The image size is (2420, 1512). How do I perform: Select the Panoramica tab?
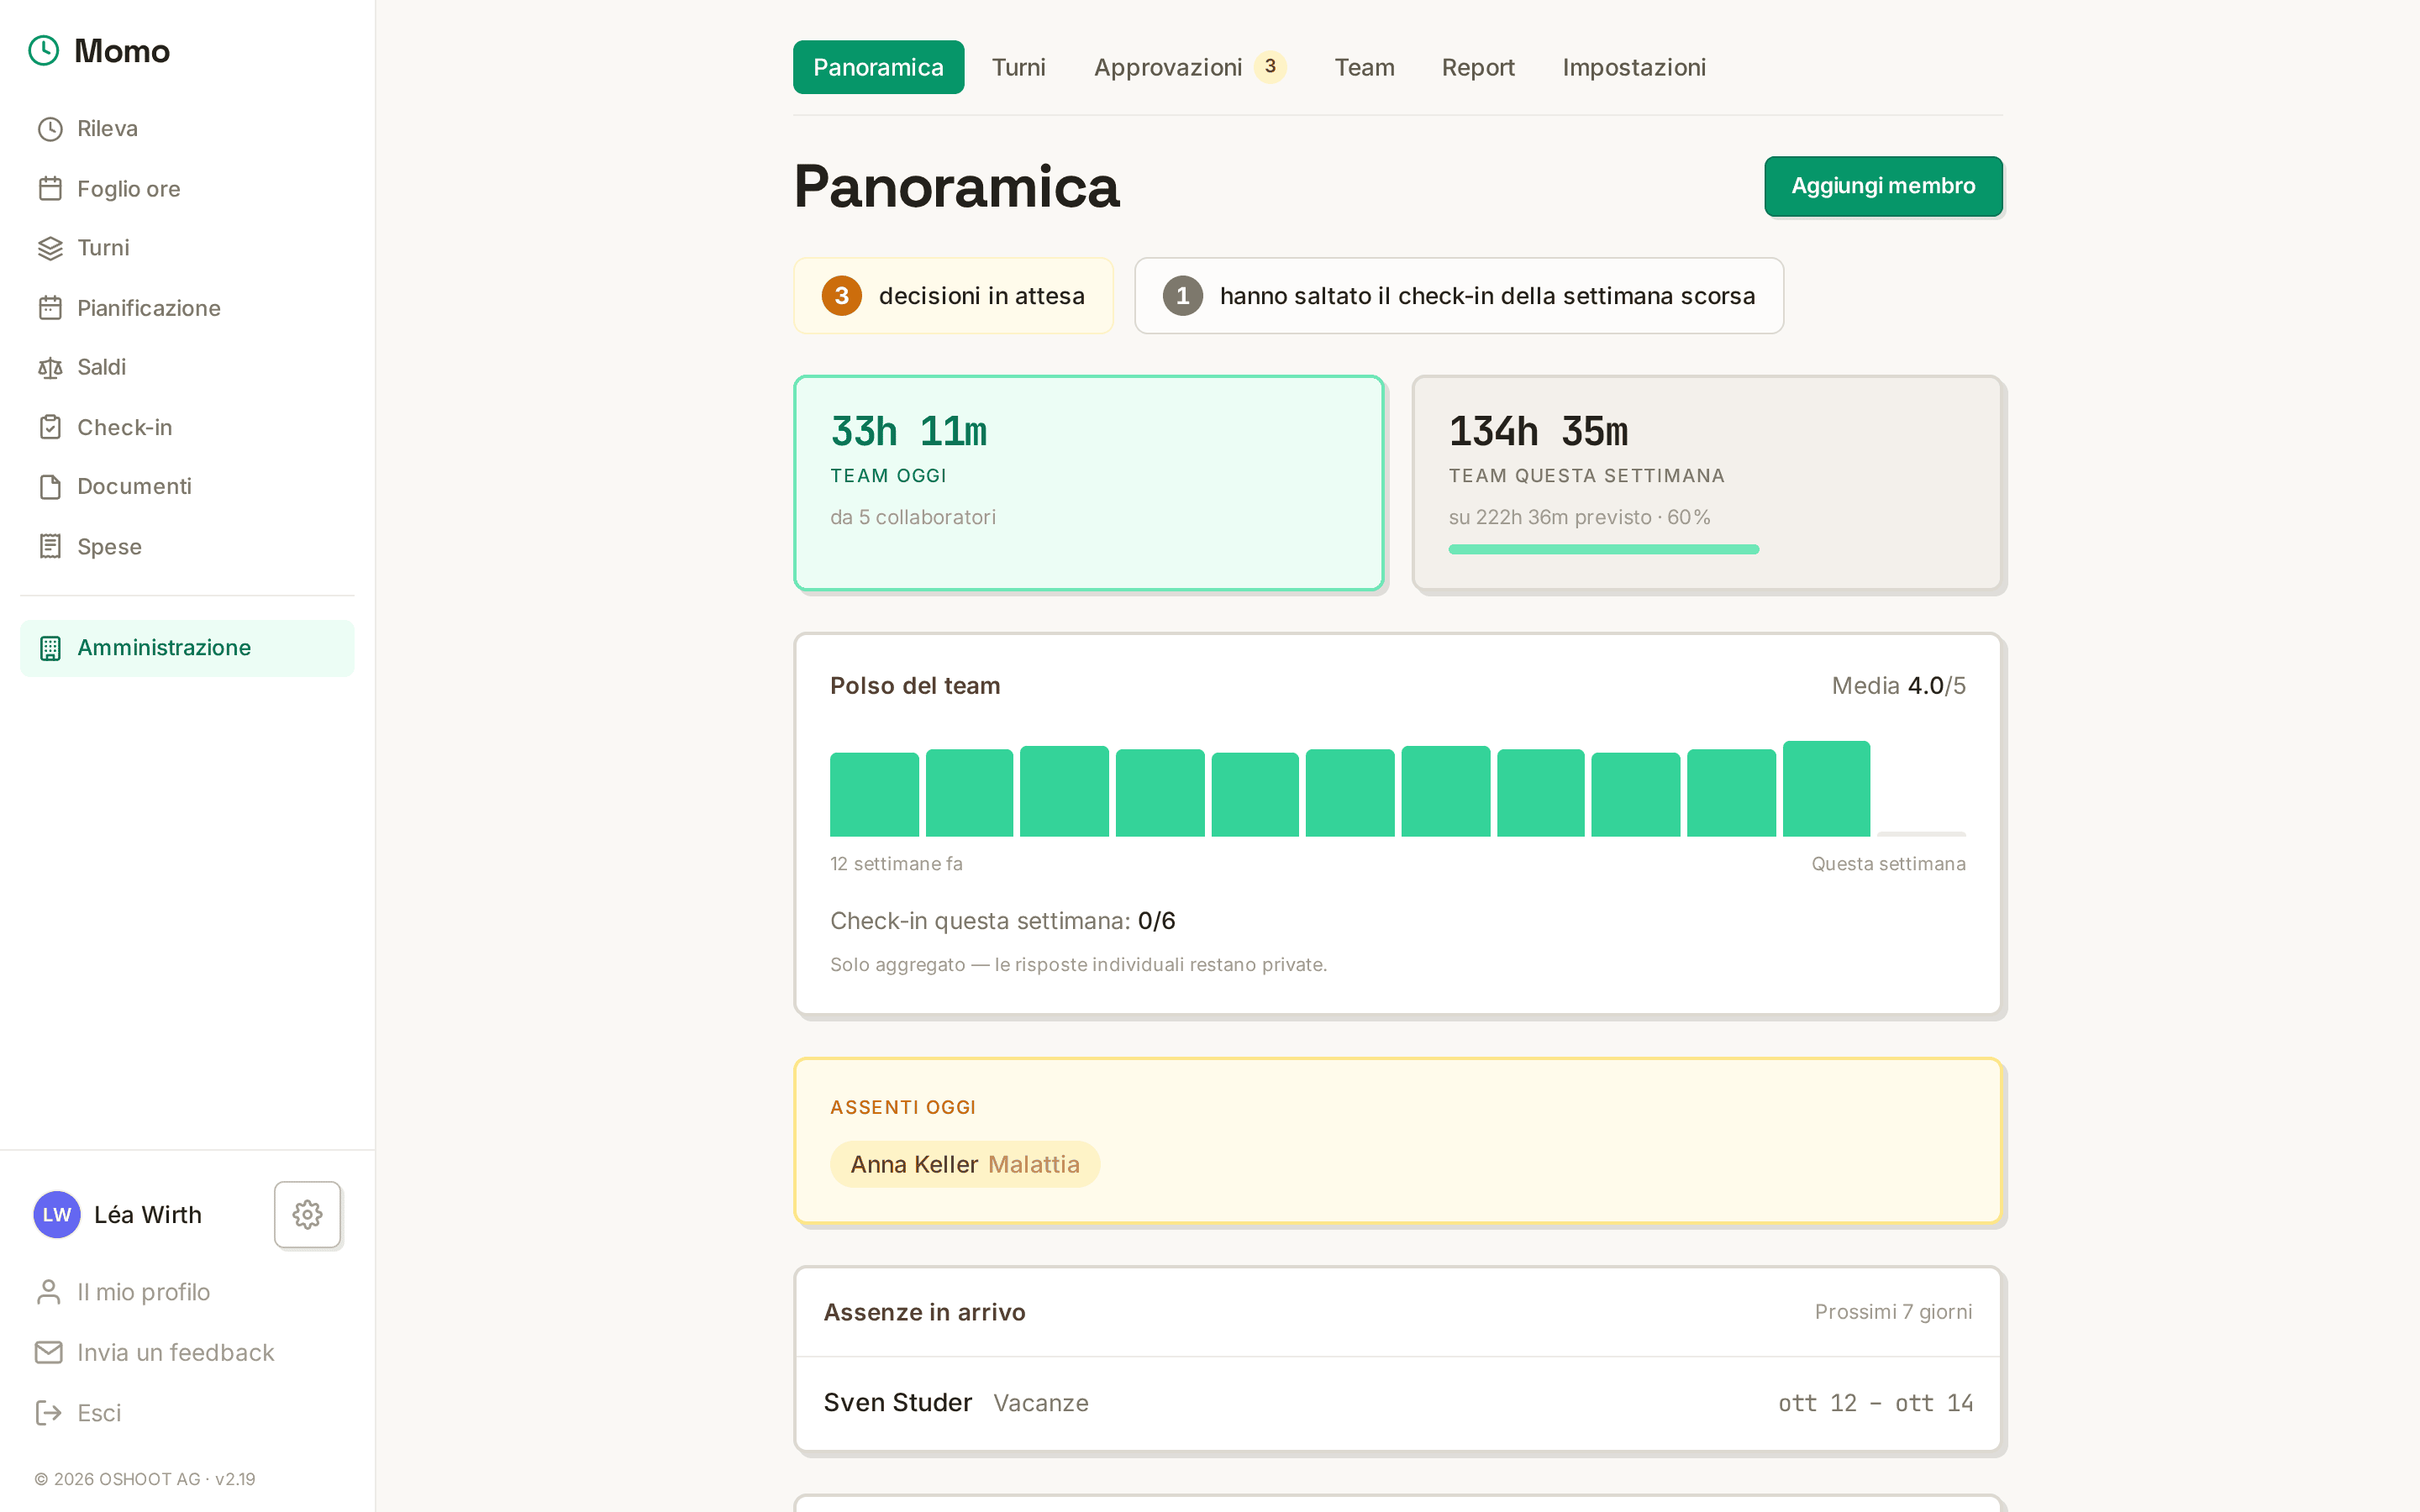pyautogui.click(x=878, y=67)
